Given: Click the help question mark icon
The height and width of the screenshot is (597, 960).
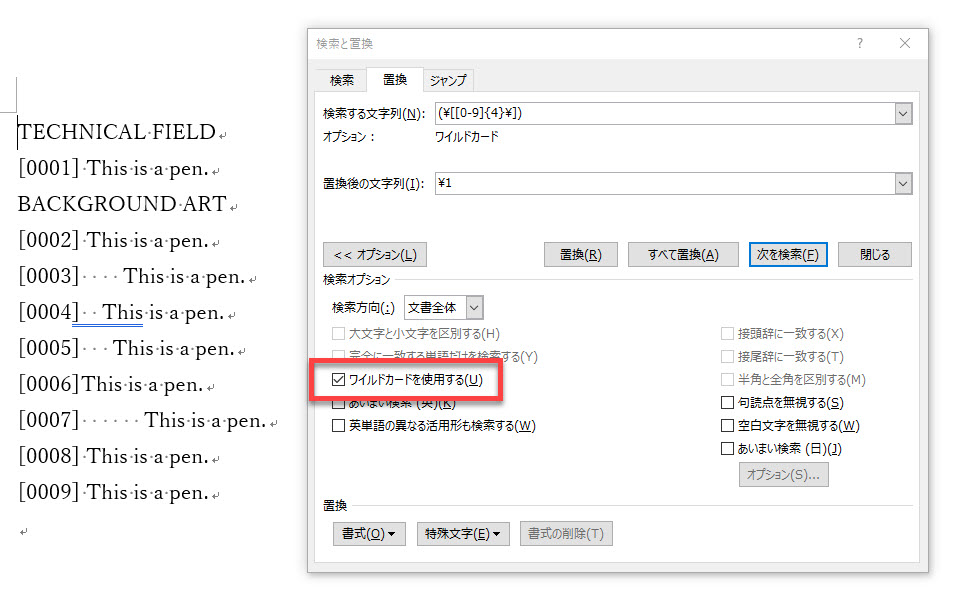Looking at the screenshot, I should pos(860,44).
